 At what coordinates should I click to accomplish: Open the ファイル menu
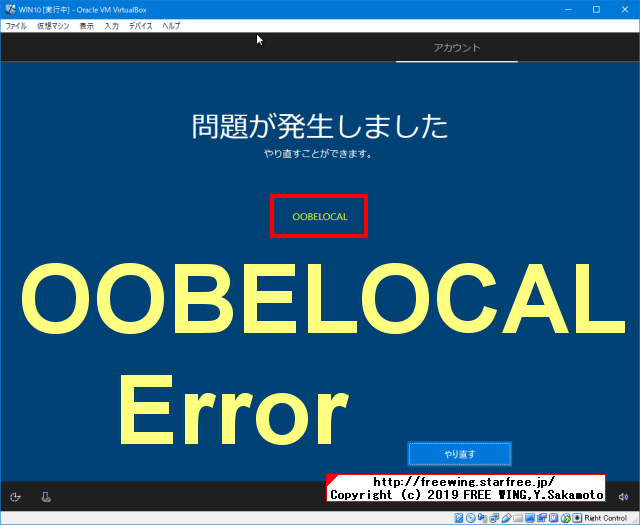pos(16,26)
